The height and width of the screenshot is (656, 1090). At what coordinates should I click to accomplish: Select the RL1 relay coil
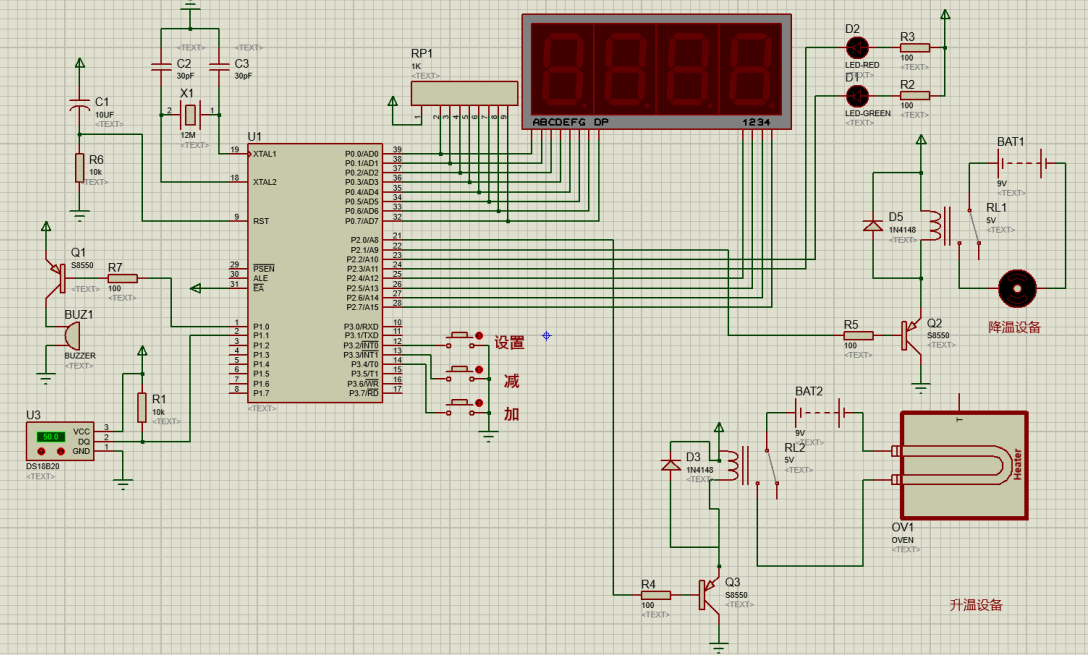934,225
